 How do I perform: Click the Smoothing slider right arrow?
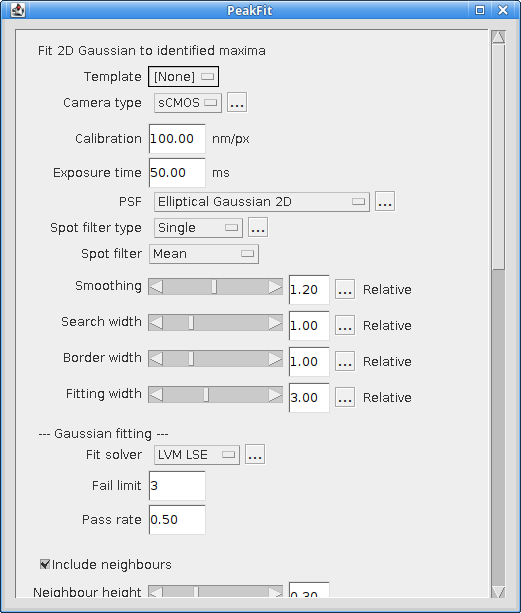pos(275,287)
